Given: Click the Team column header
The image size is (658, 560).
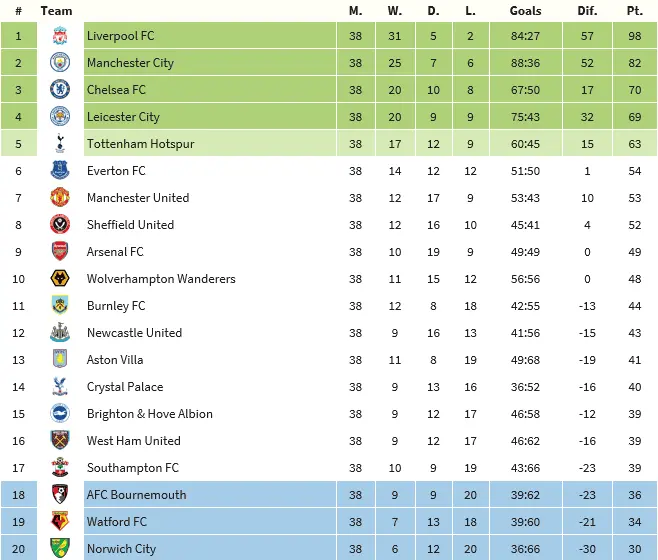Looking at the screenshot, I should pos(56,11).
